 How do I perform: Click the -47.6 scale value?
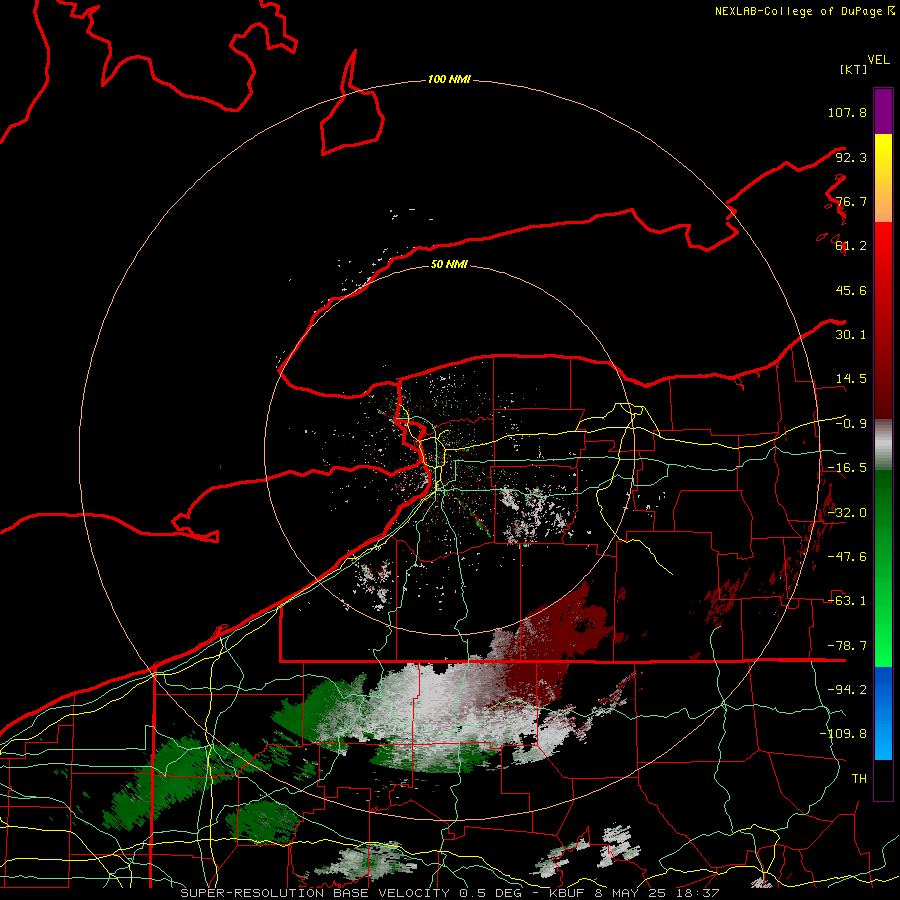pyautogui.click(x=847, y=557)
